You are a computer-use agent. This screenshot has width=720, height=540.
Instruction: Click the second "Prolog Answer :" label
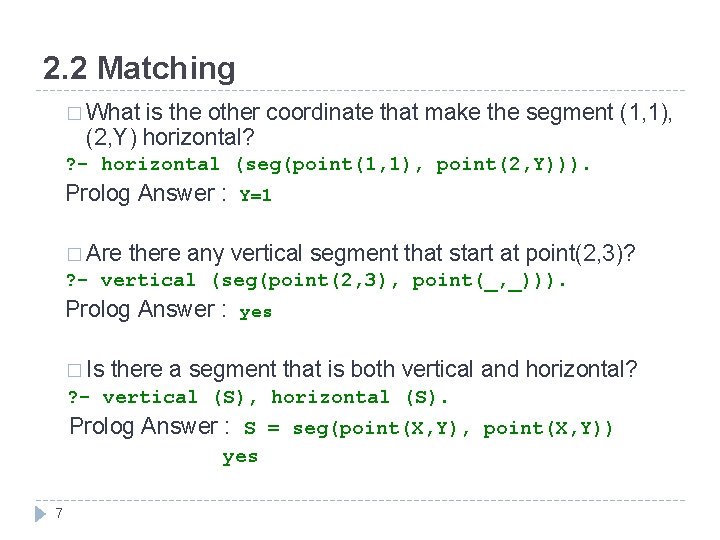[x=146, y=309]
